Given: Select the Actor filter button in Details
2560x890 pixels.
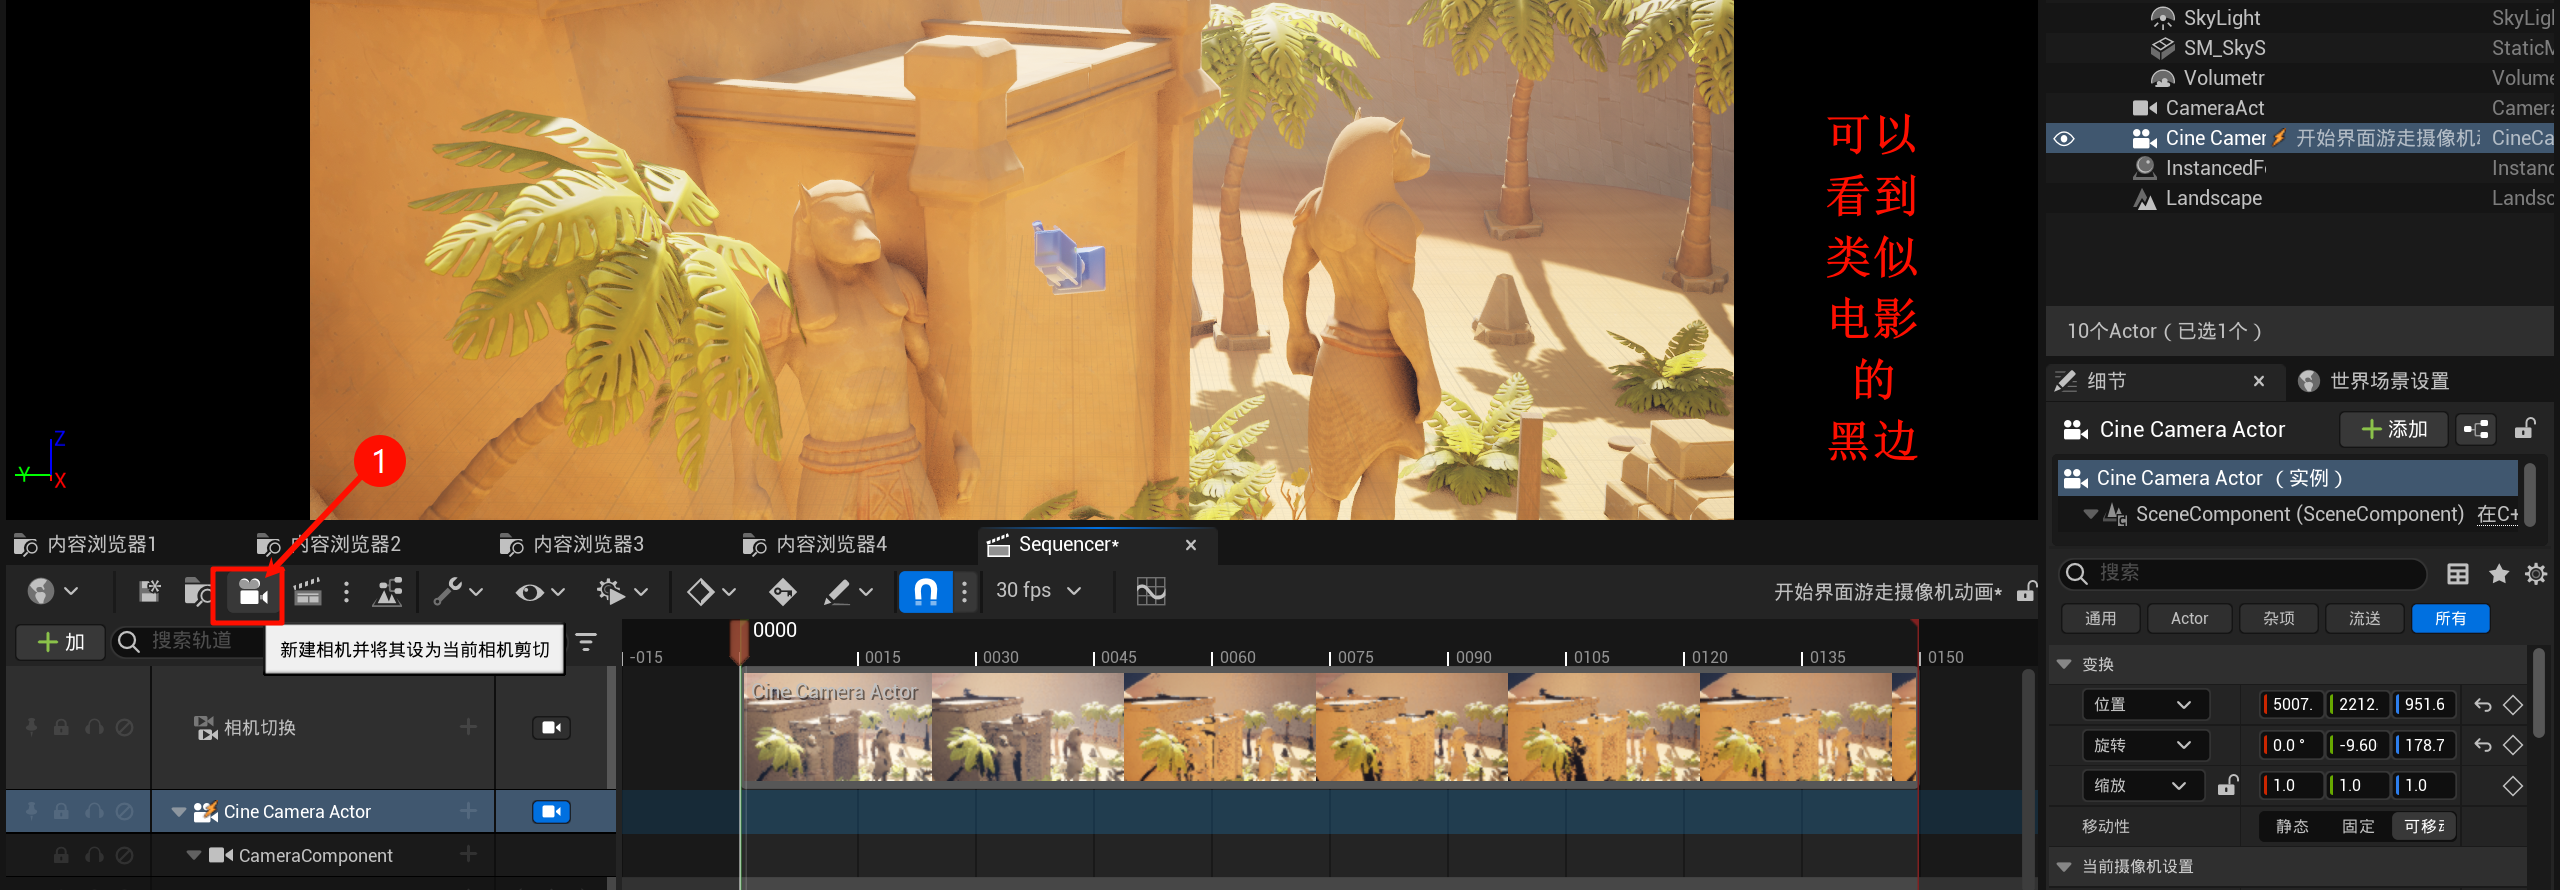Looking at the screenshot, I should pos(2189,619).
